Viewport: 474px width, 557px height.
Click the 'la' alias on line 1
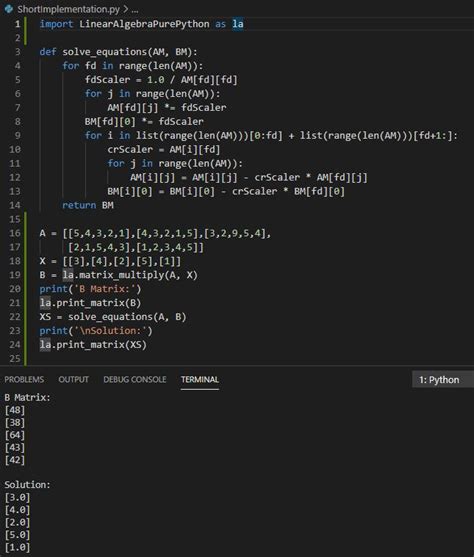pyautogui.click(x=238, y=24)
